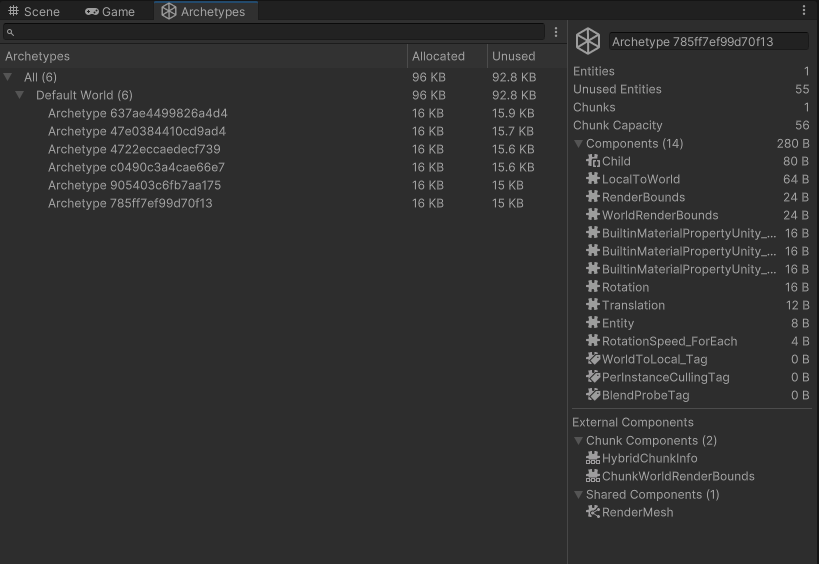Click the RenderBounds component icon
819x564 pixels.
pos(593,197)
